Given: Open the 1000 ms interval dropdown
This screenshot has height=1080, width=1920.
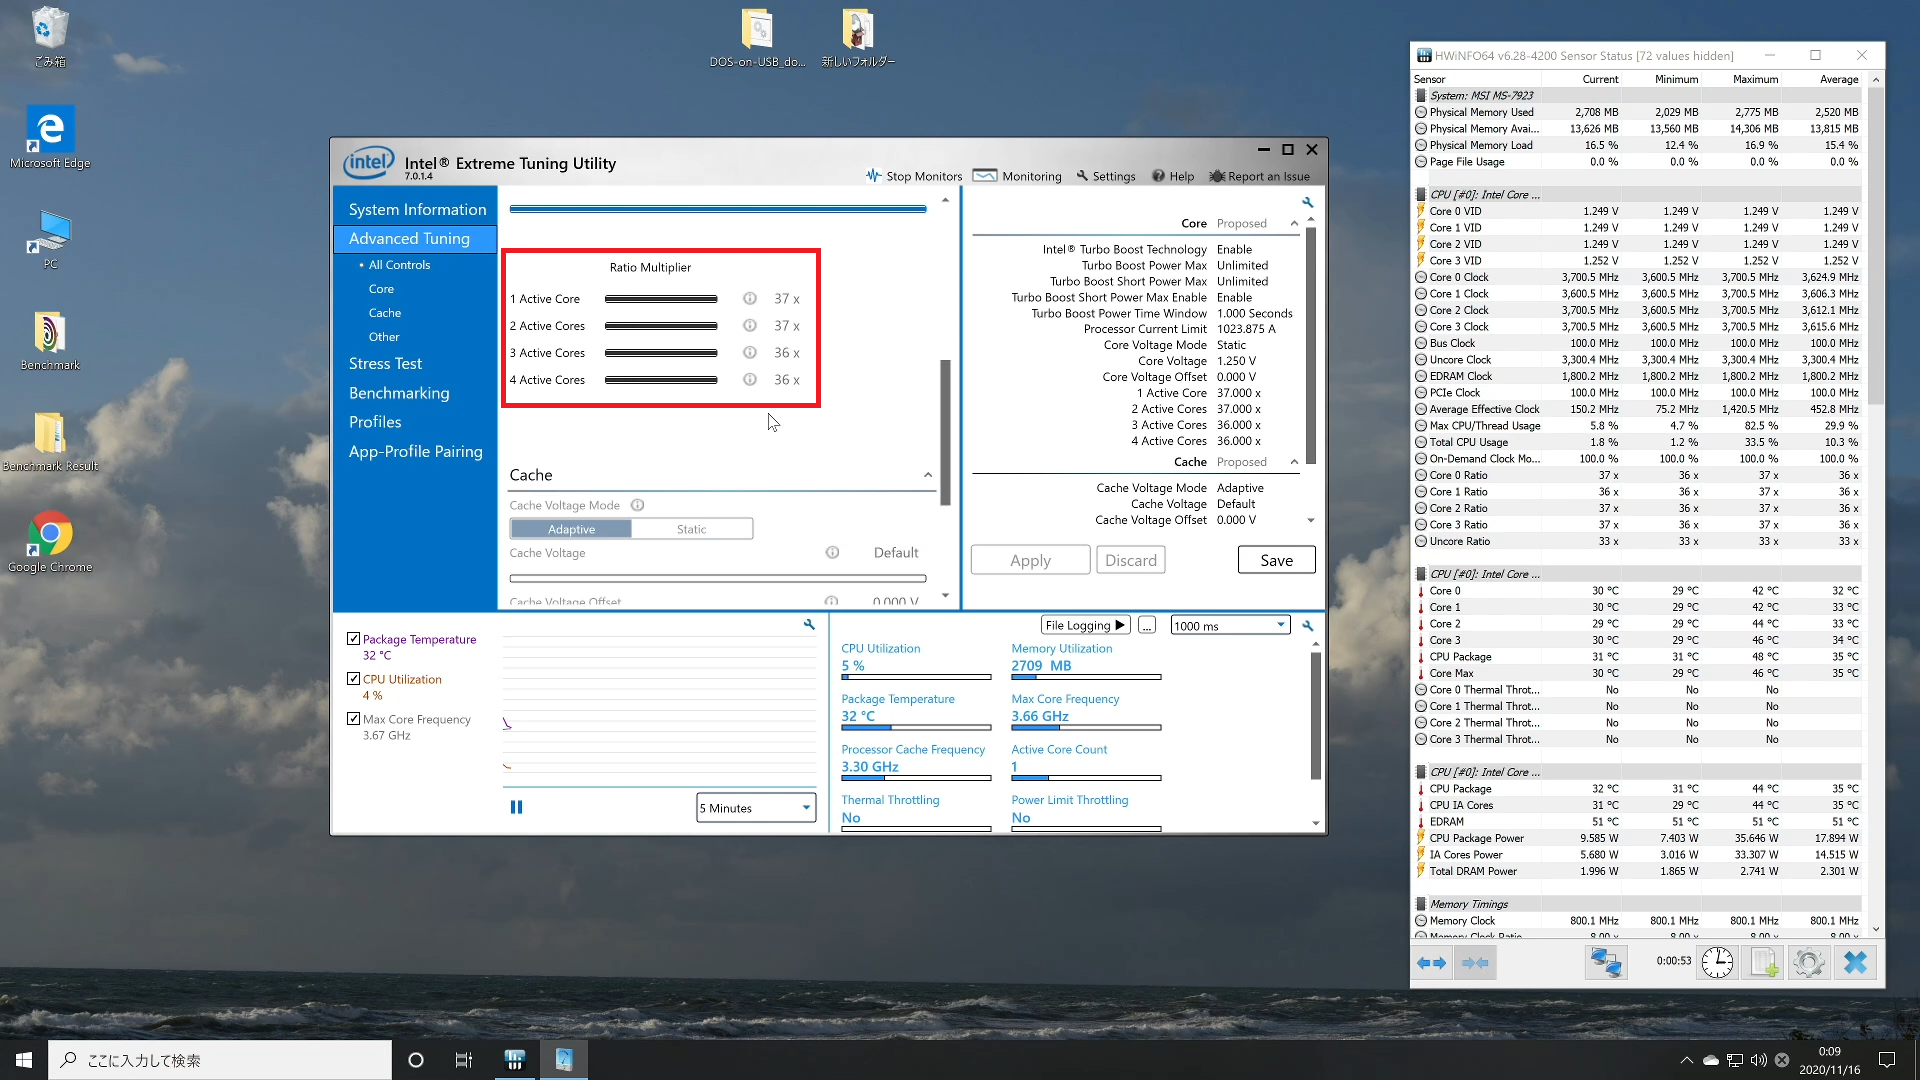Looking at the screenshot, I should 1230,626.
